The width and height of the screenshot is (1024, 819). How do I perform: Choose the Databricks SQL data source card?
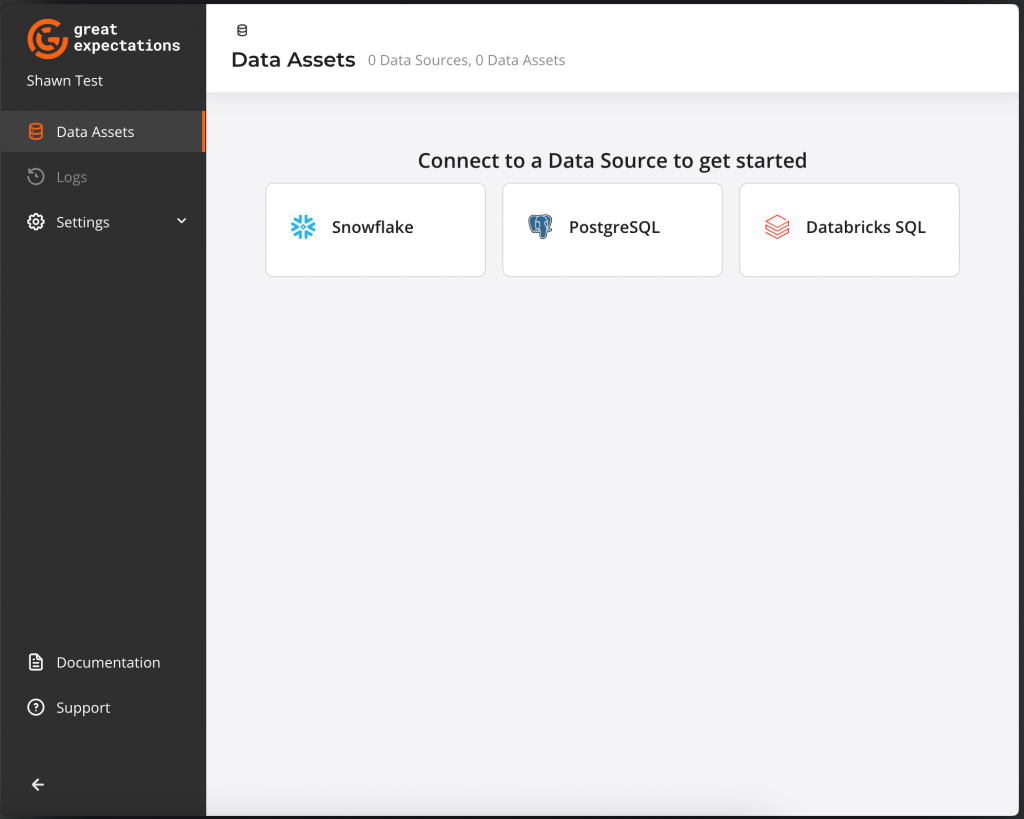849,229
